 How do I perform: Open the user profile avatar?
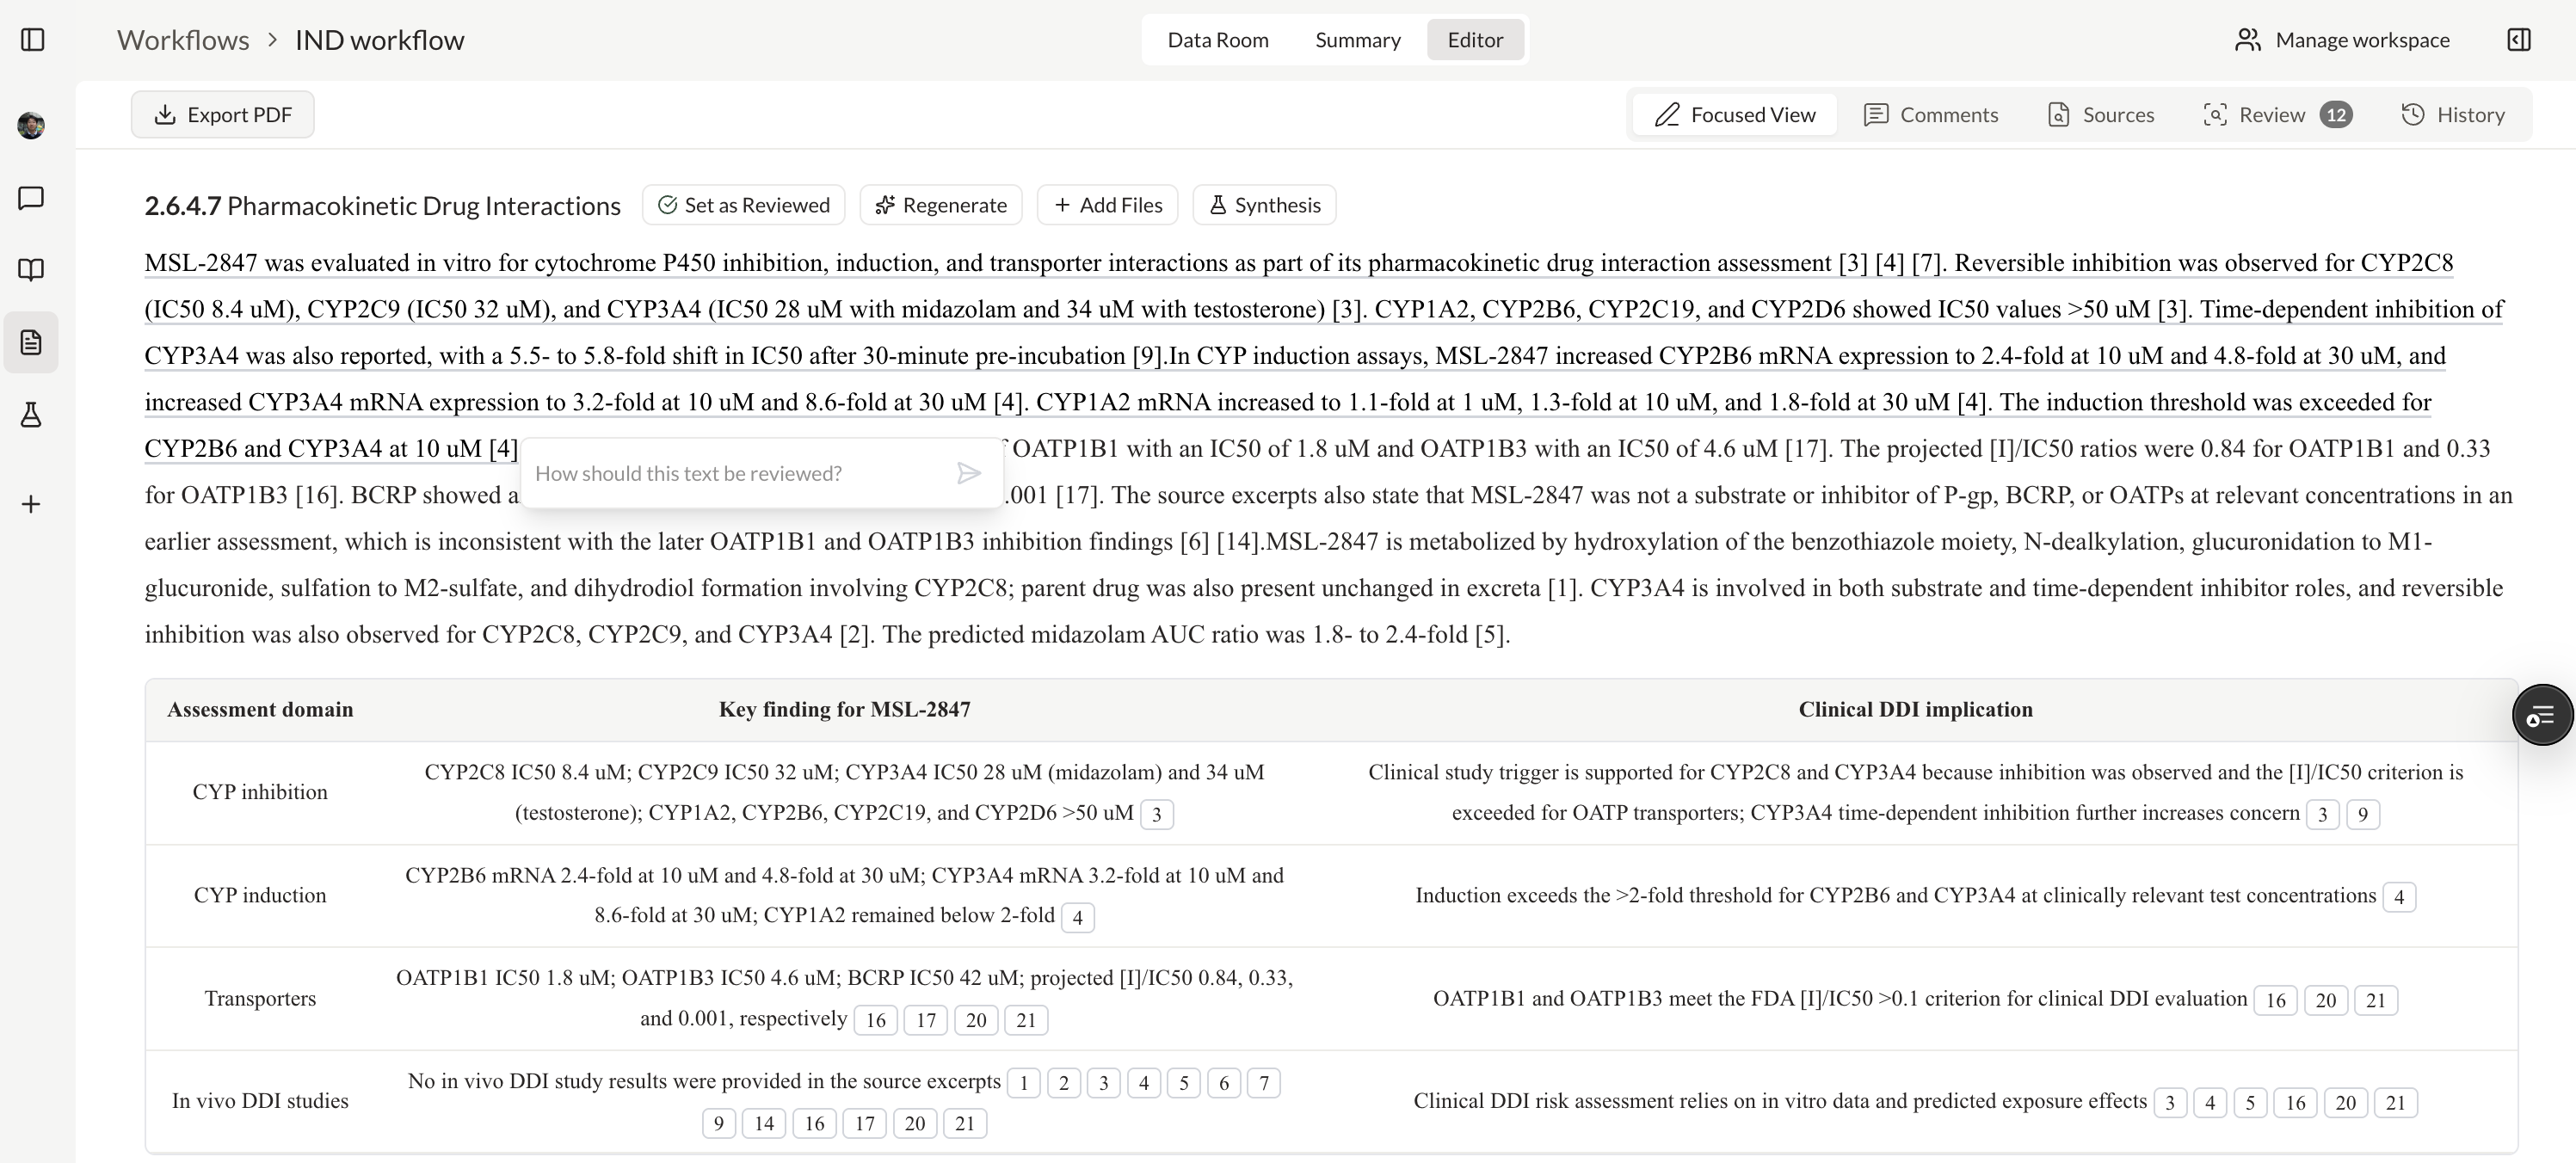click(31, 125)
